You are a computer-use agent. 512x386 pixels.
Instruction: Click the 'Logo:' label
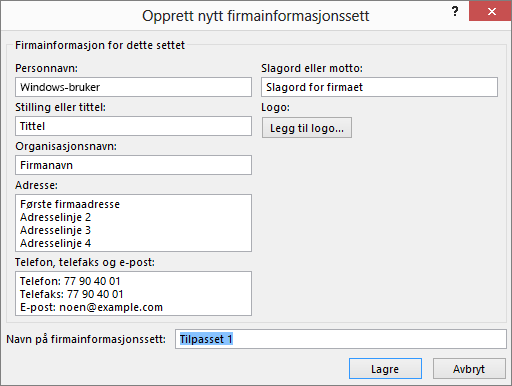tap(275, 108)
